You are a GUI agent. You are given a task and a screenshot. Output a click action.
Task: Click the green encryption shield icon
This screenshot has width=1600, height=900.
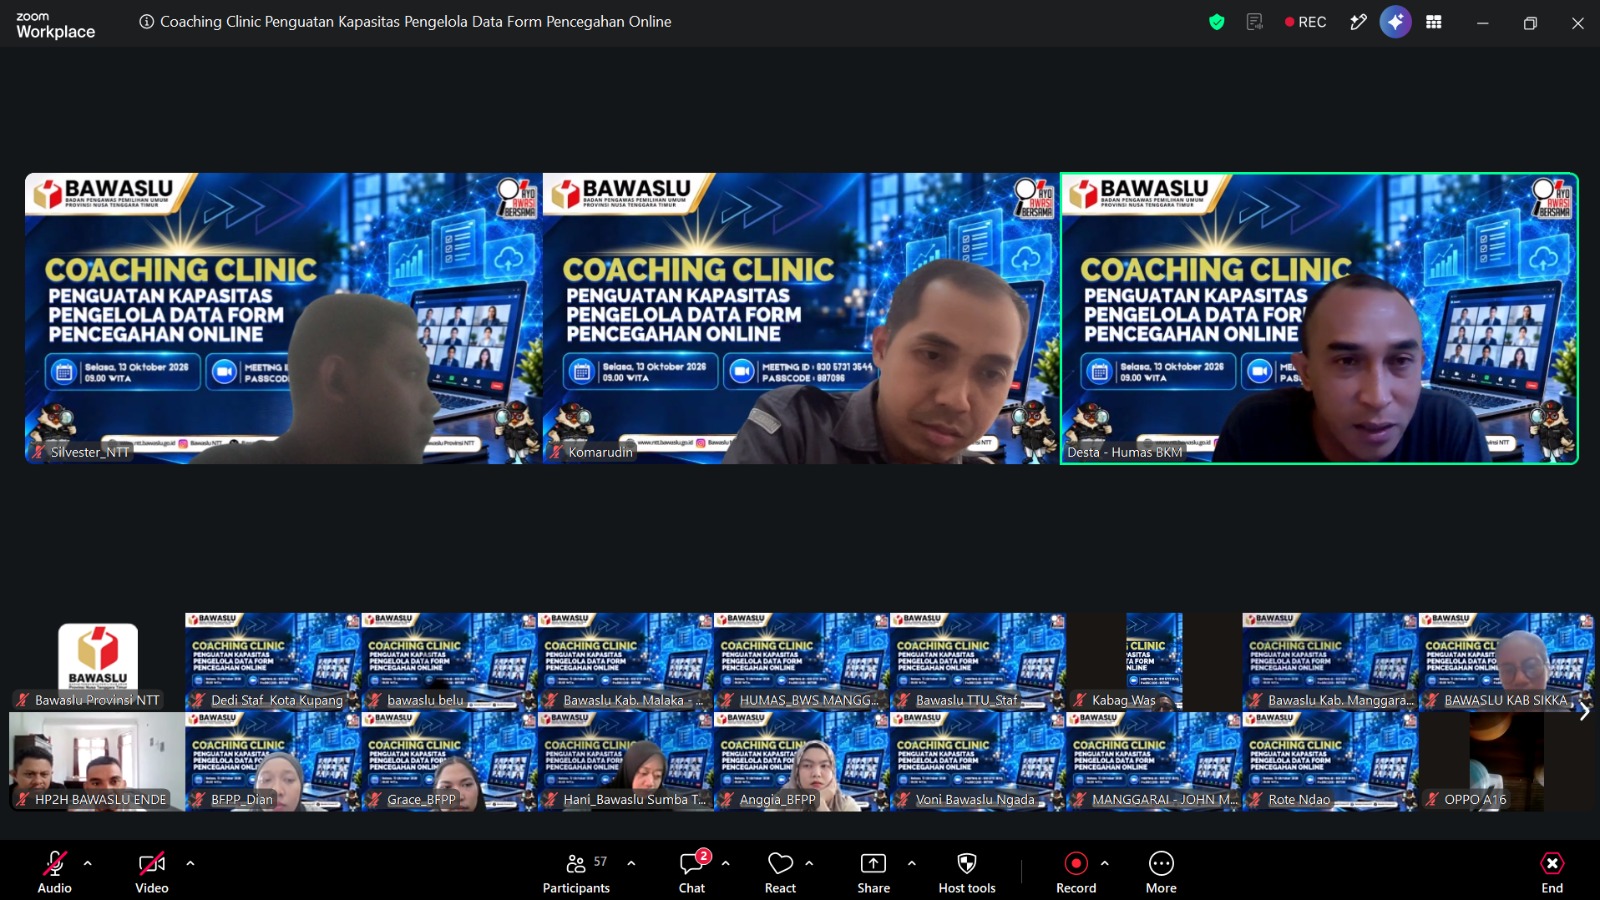pyautogui.click(x=1217, y=22)
